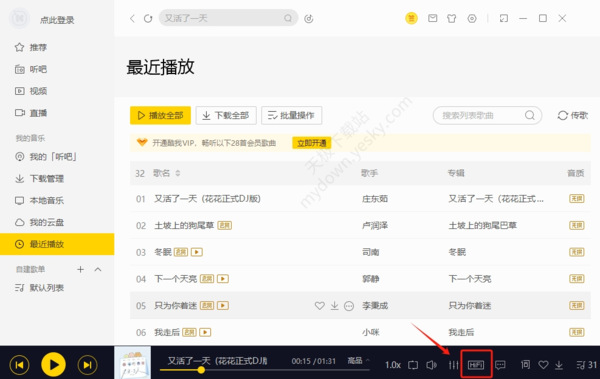This screenshot has height=379, width=600.
Task: Open the skin shirt icon in title bar
Action: pyautogui.click(x=452, y=18)
